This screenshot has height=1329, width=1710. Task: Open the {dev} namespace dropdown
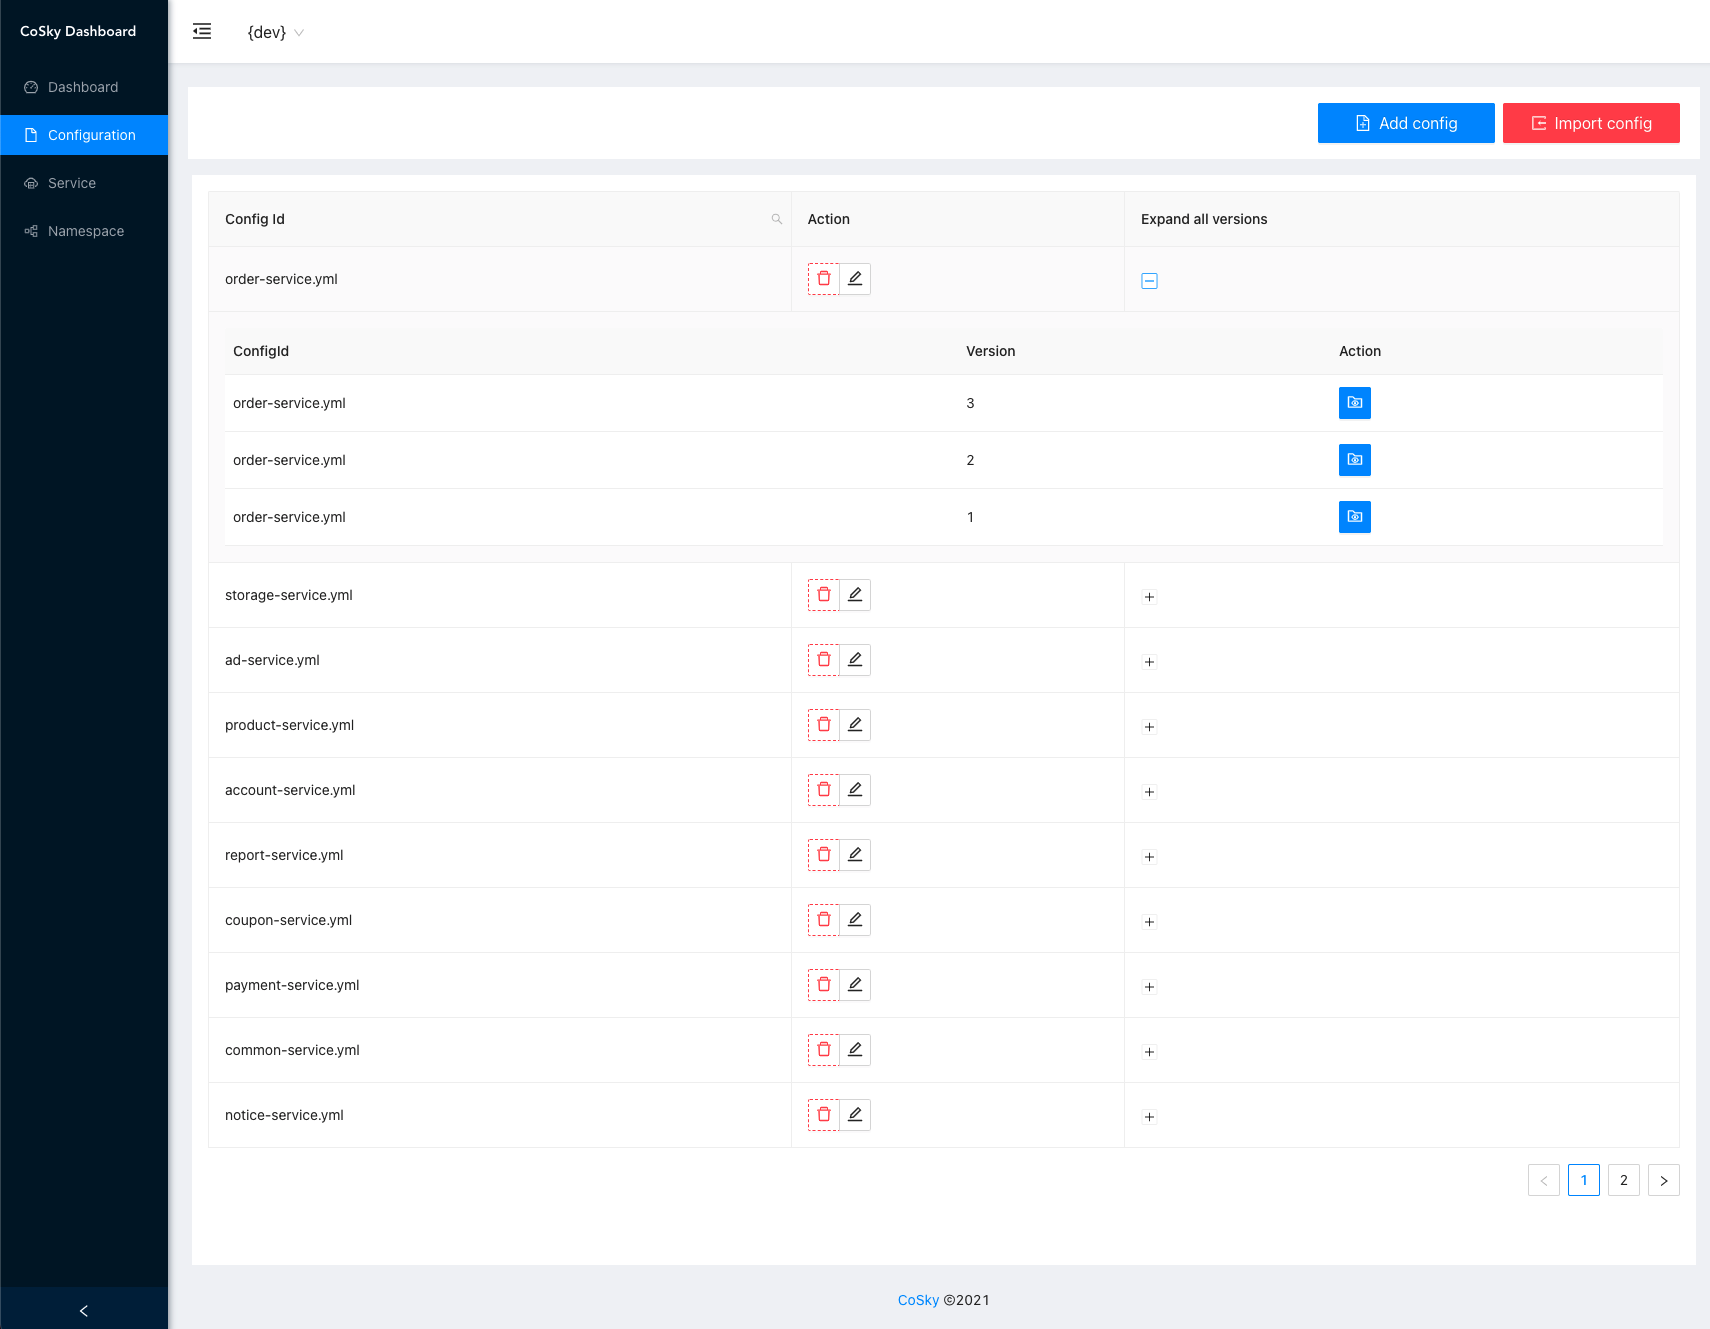click(275, 32)
